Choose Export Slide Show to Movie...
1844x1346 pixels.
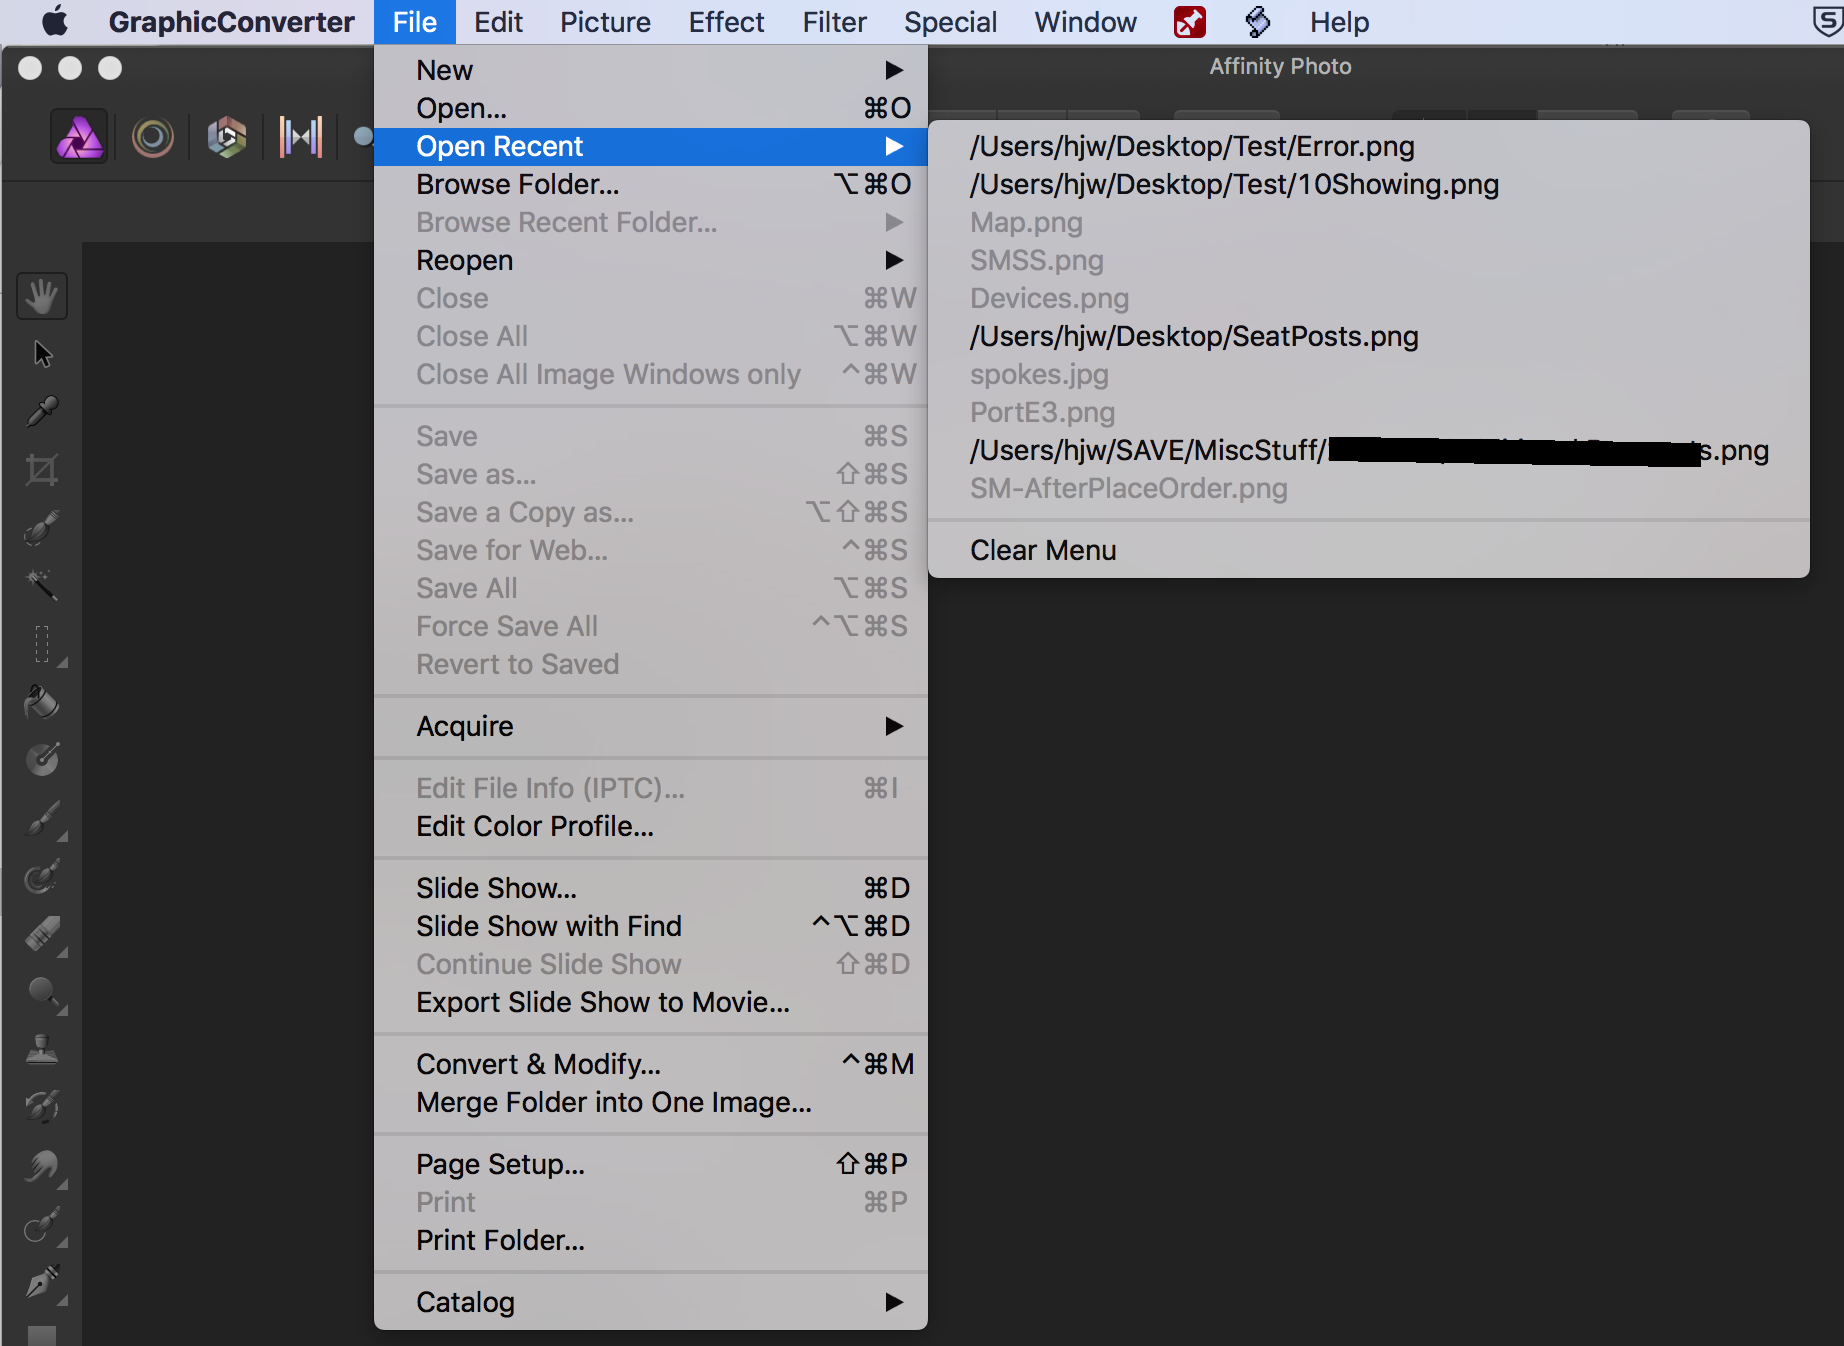[650, 1002]
